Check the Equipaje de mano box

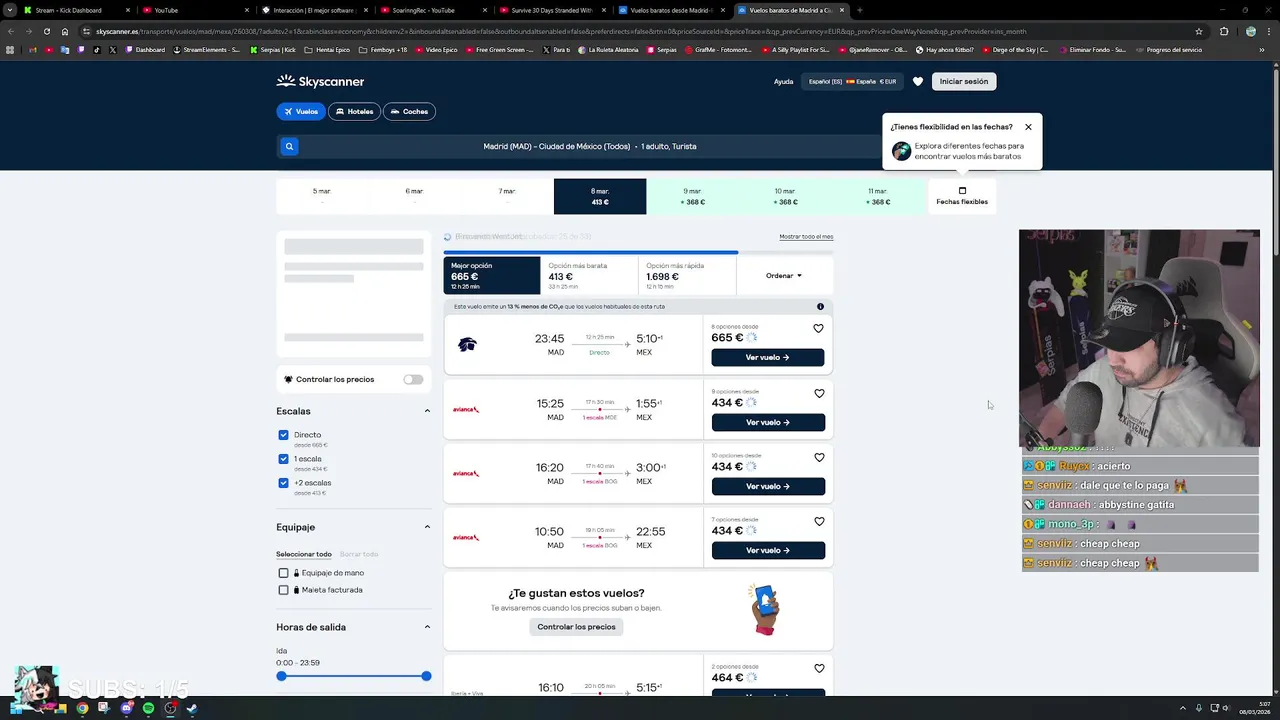tap(283, 573)
